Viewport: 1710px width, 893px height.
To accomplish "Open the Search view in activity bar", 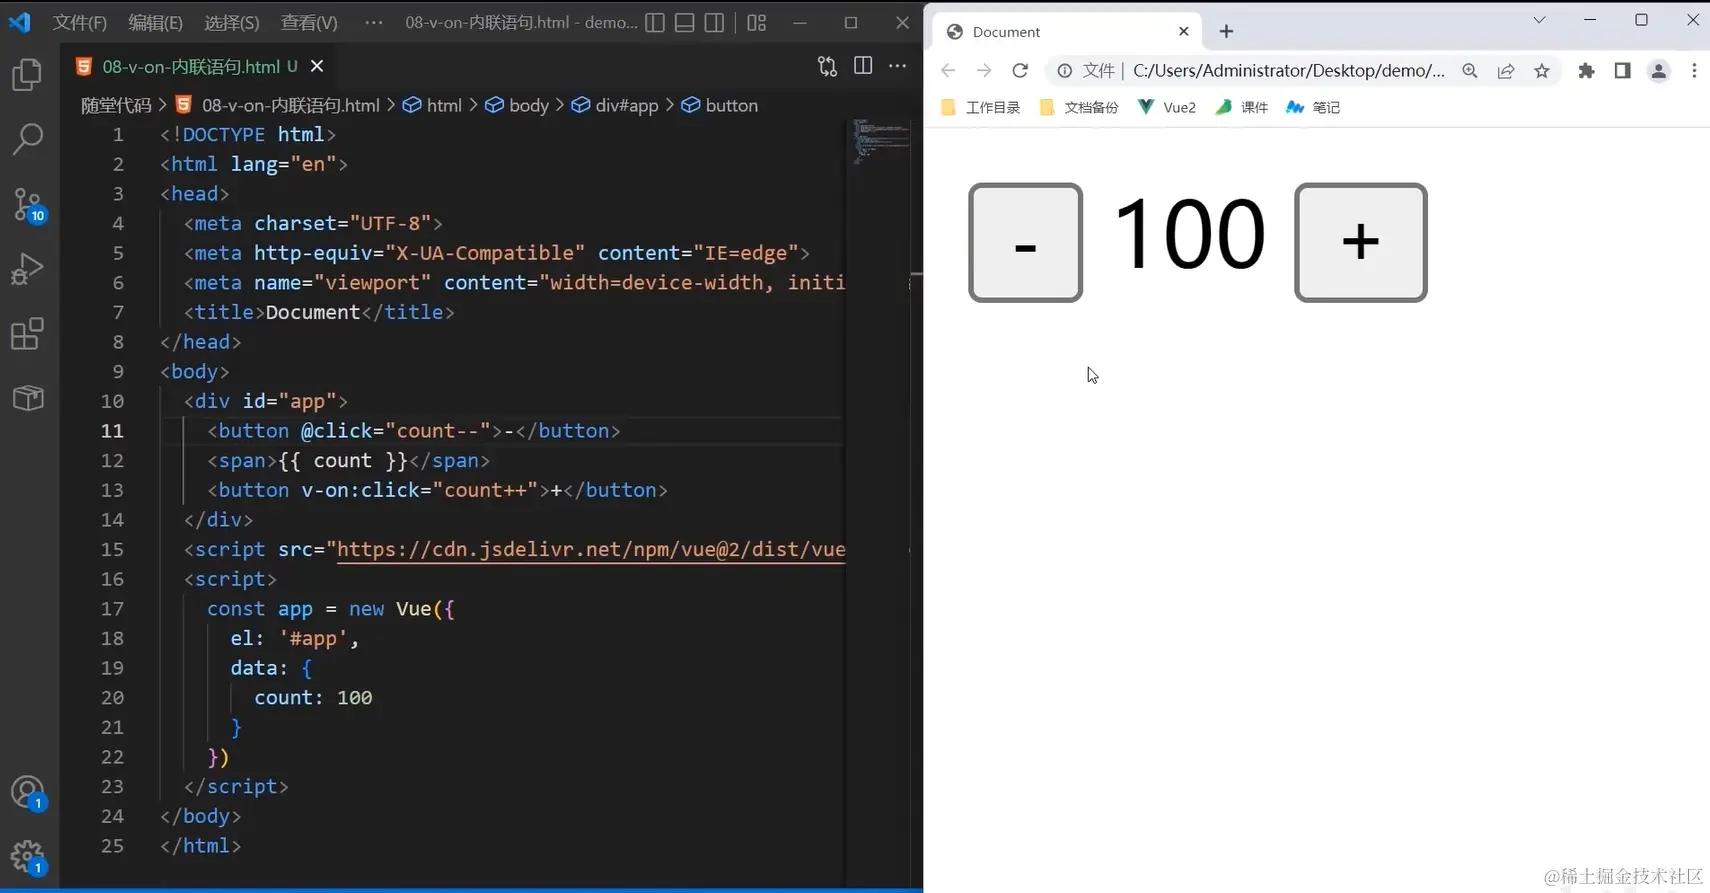I will 27,139.
